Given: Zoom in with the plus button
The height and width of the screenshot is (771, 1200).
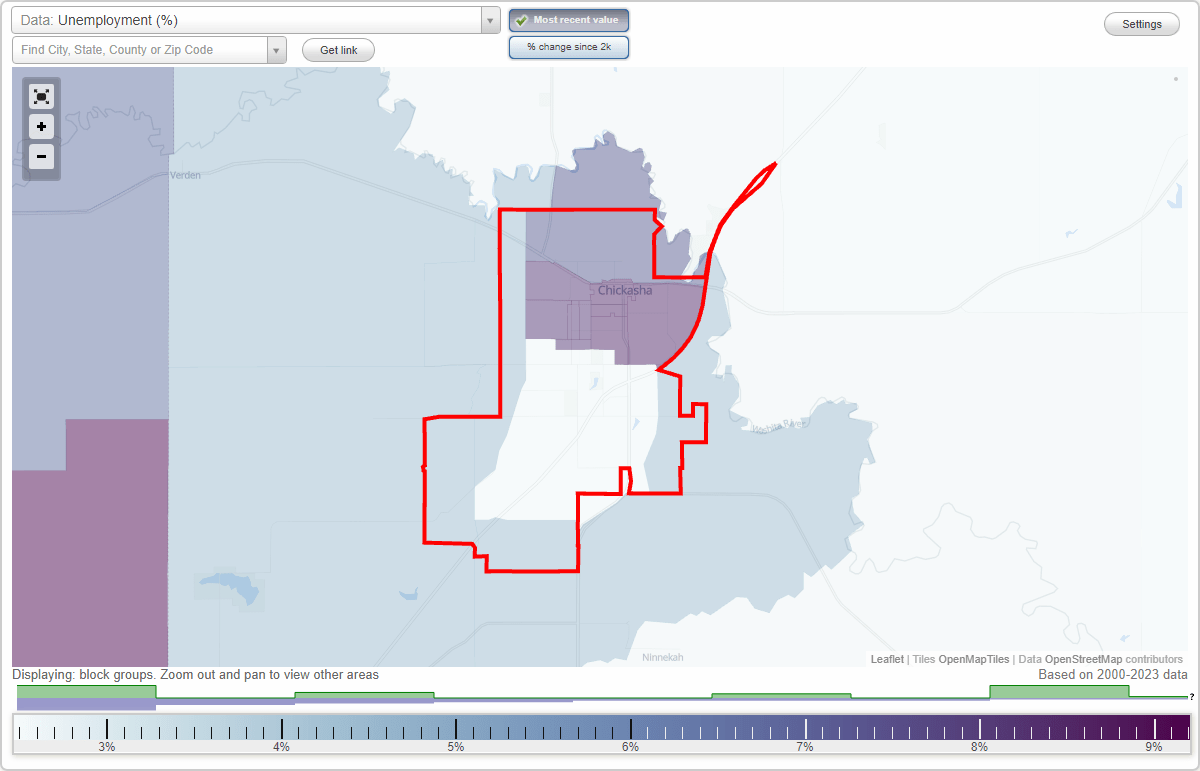Looking at the screenshot, I should (x=41, y=127).
